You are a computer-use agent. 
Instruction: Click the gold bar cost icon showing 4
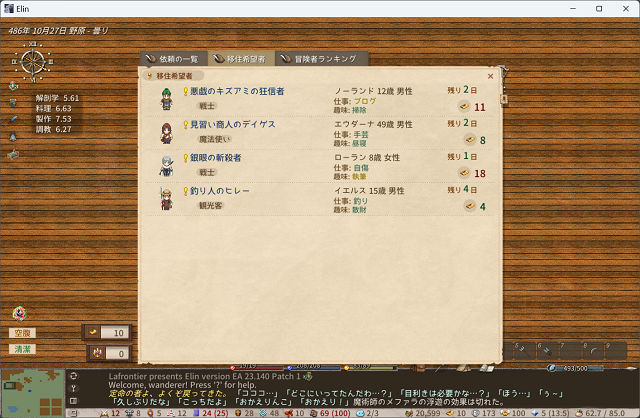(470, 206)
